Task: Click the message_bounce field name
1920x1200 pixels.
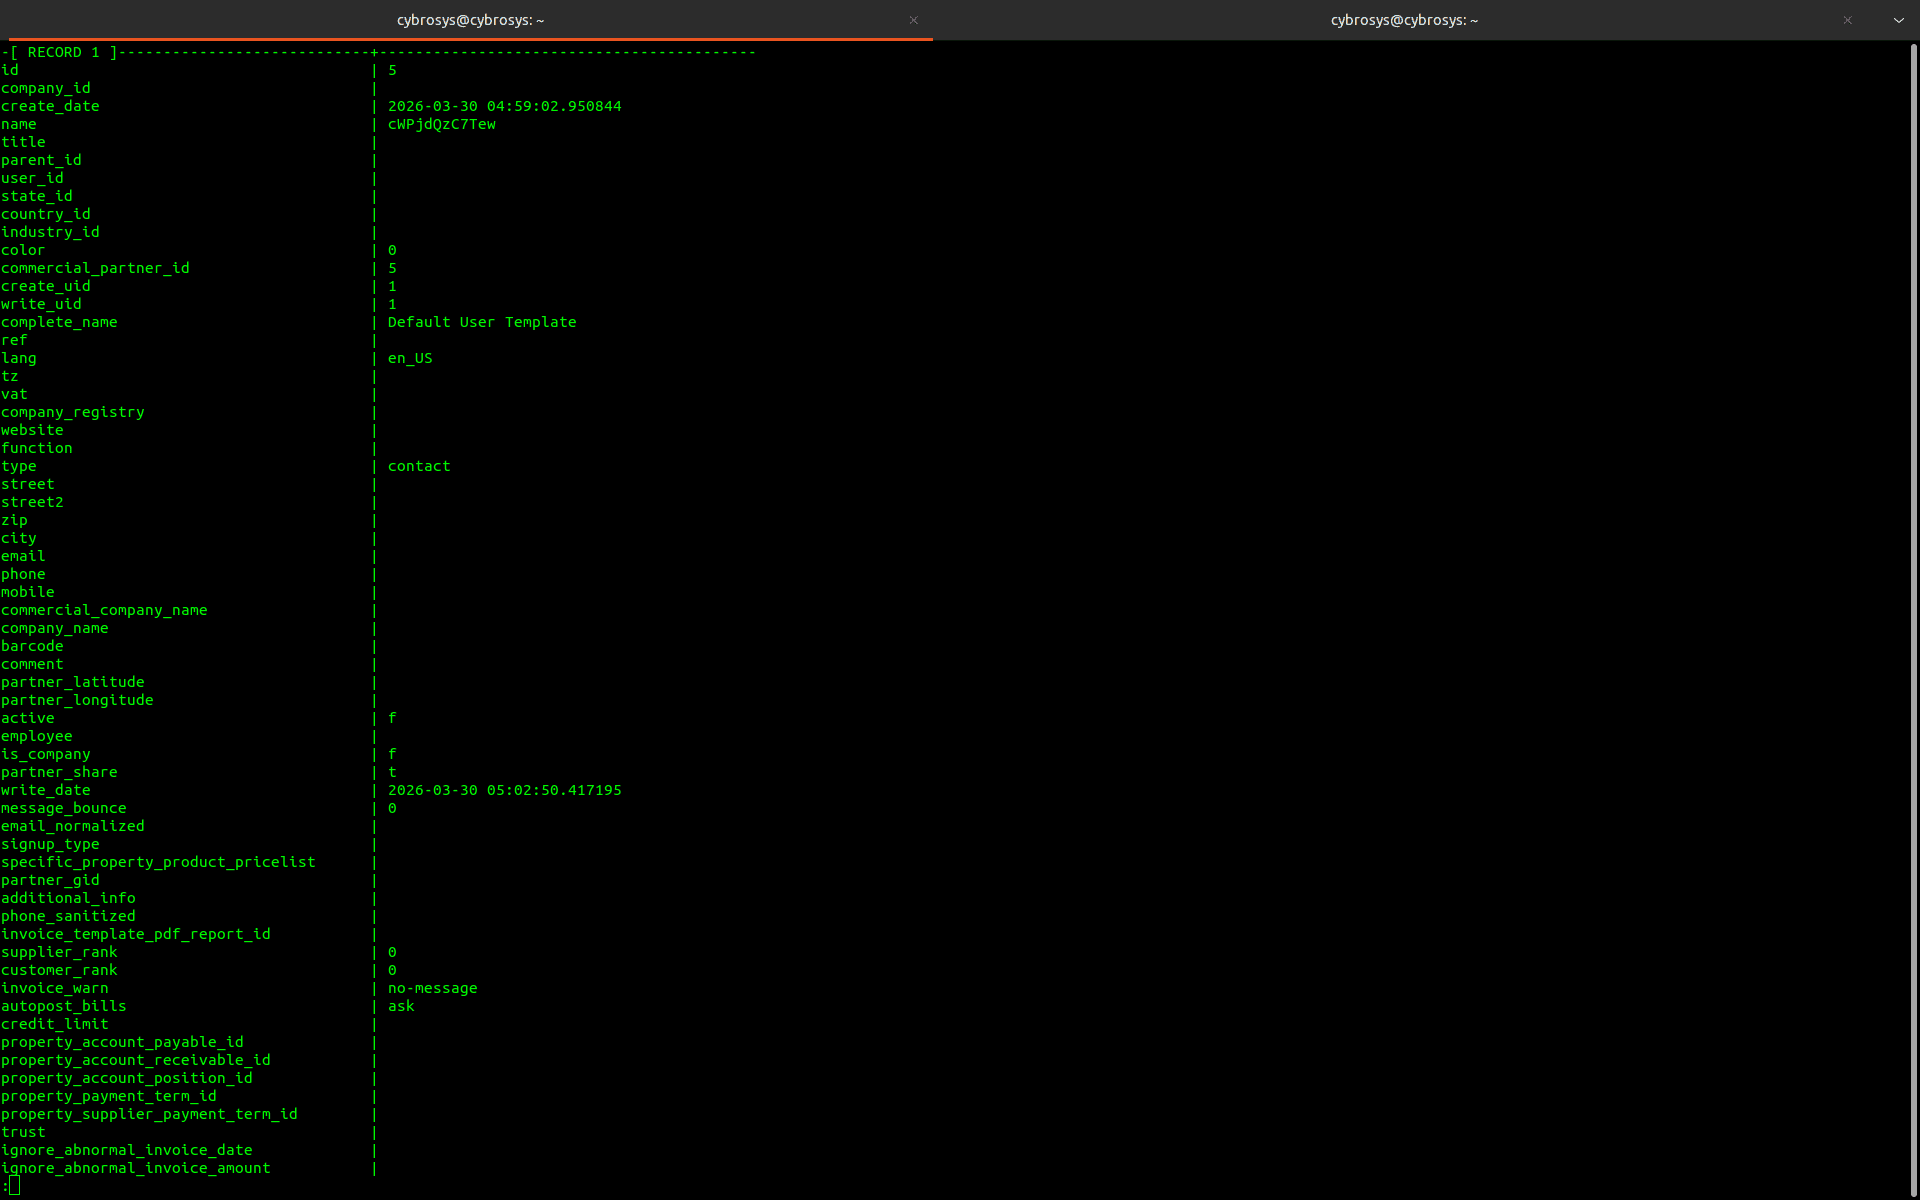Action: [x=64, y=808]
